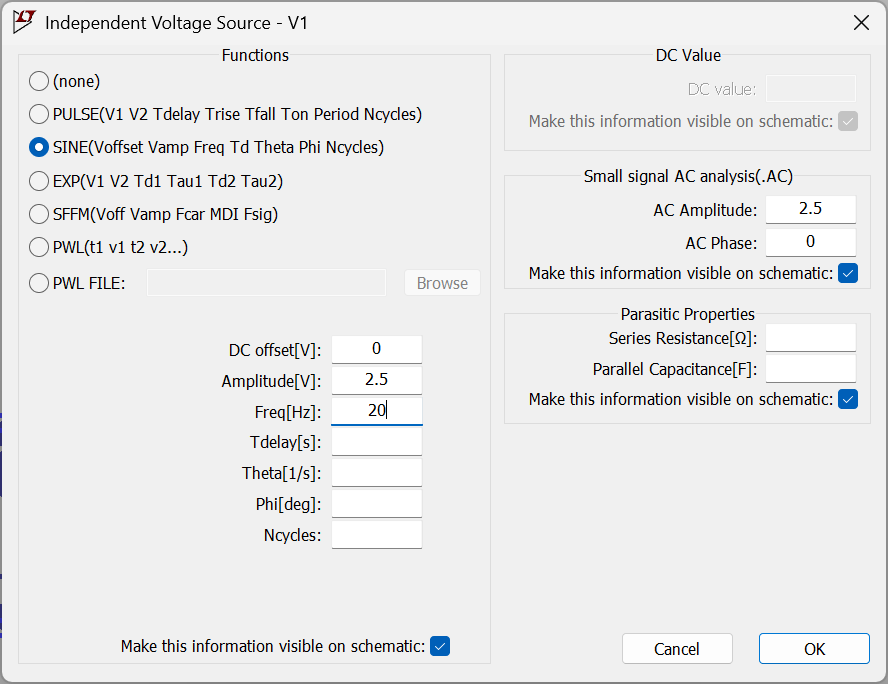Select the EXP function radio button

[x=39, y=181]
